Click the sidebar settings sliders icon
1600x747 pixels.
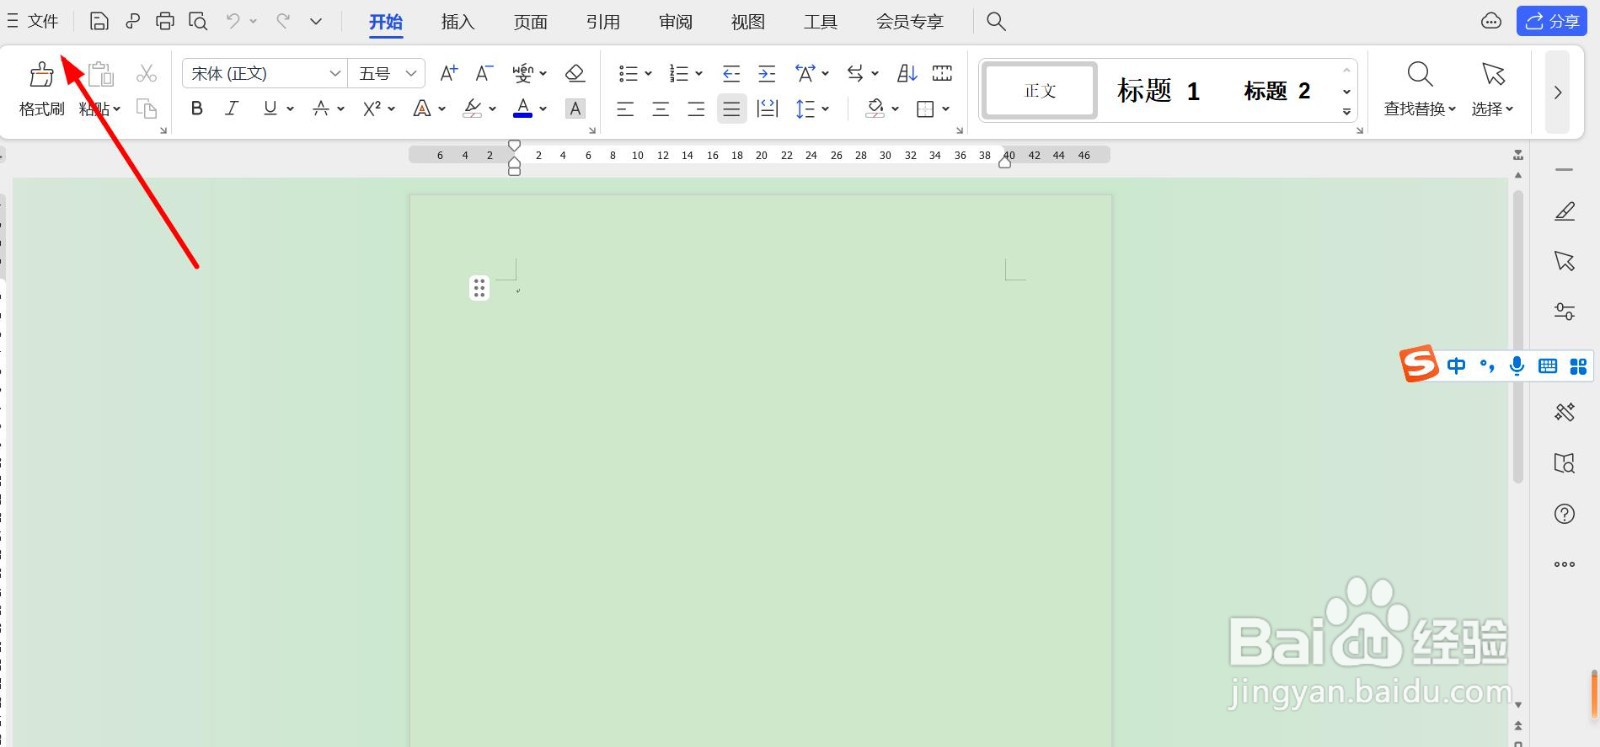(x=1565, y=311)
